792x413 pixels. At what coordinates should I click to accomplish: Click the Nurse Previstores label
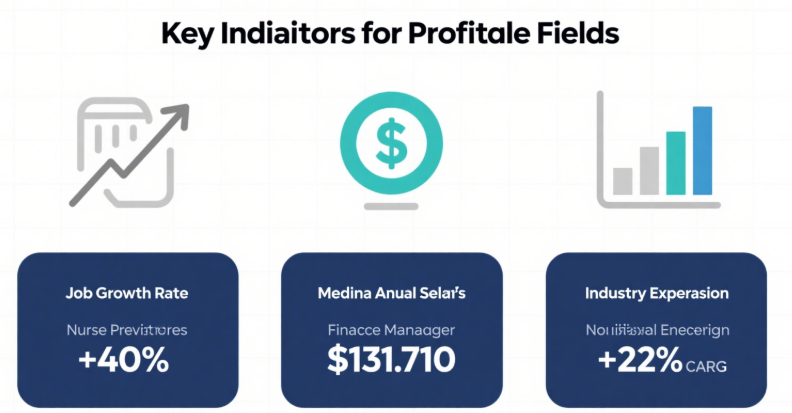[127, 329]
